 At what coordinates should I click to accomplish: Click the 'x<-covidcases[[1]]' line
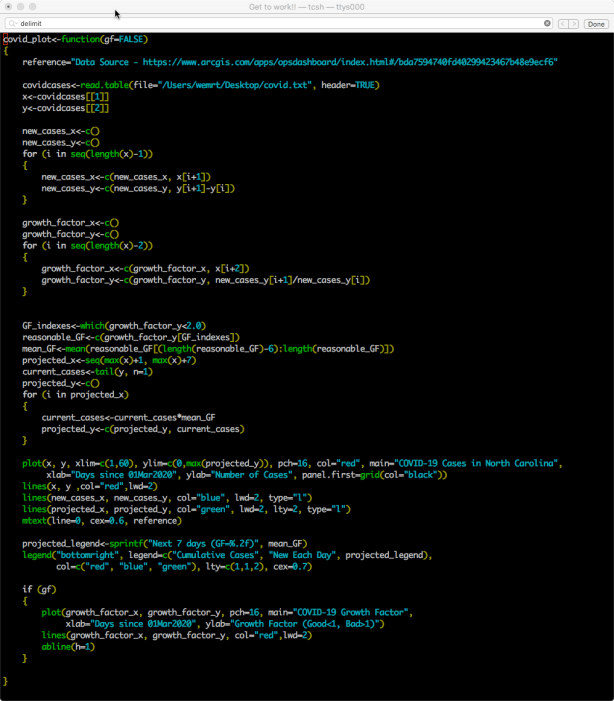pos(66,97)
